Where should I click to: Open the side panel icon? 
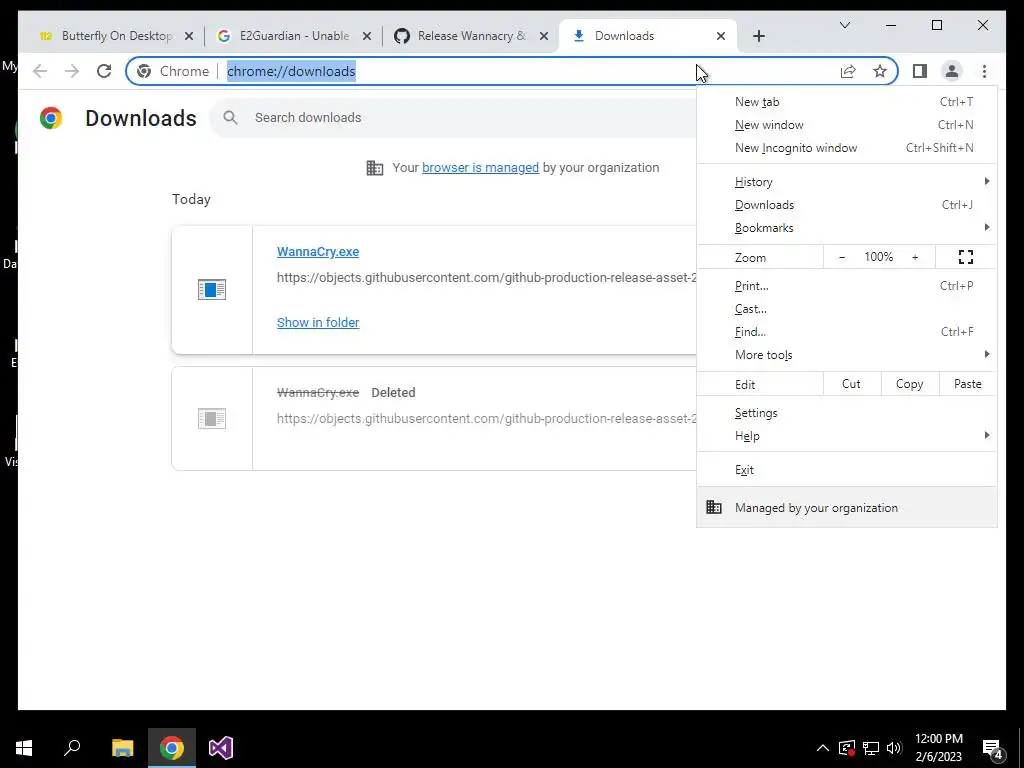[x=920, y=71]
